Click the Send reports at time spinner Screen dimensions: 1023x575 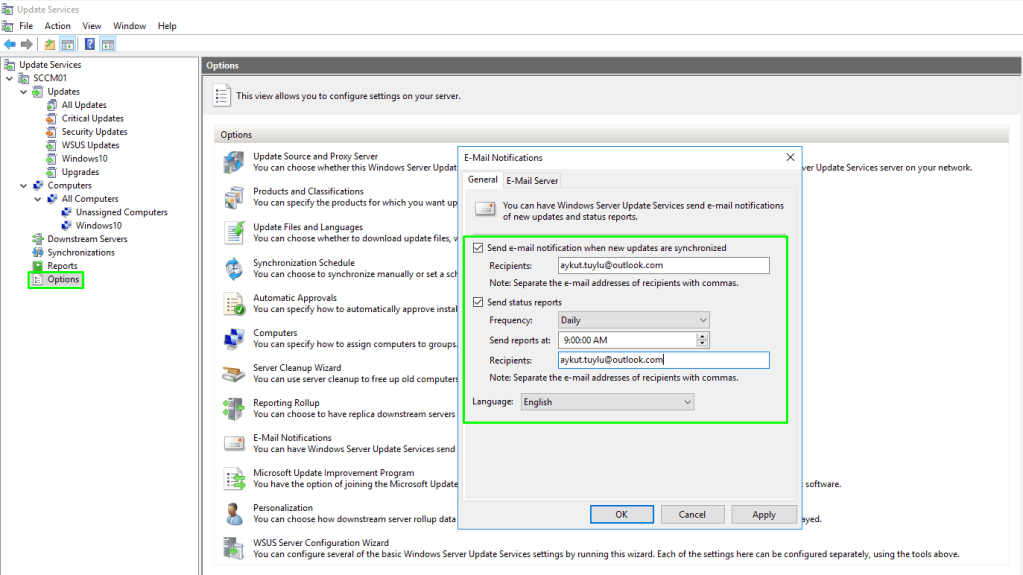[x=702, y=340]
